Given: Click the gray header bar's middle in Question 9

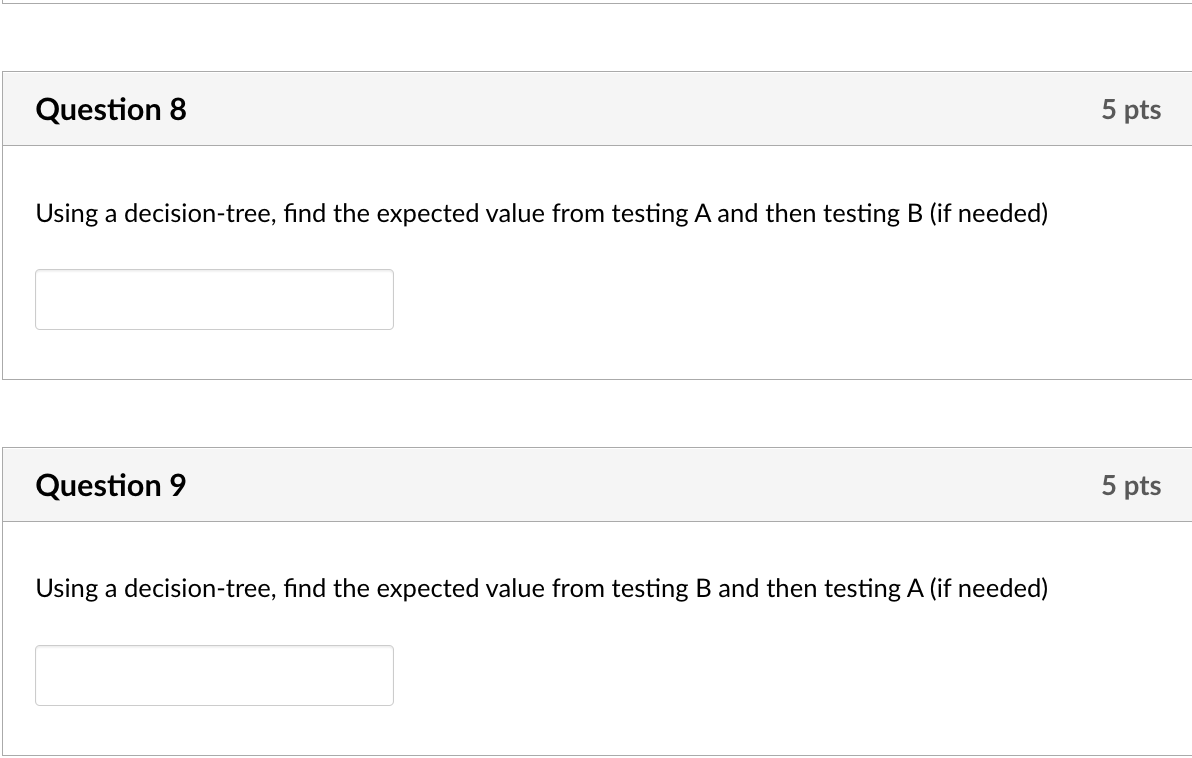Looking at the screenshot, I should coord(600,485).
